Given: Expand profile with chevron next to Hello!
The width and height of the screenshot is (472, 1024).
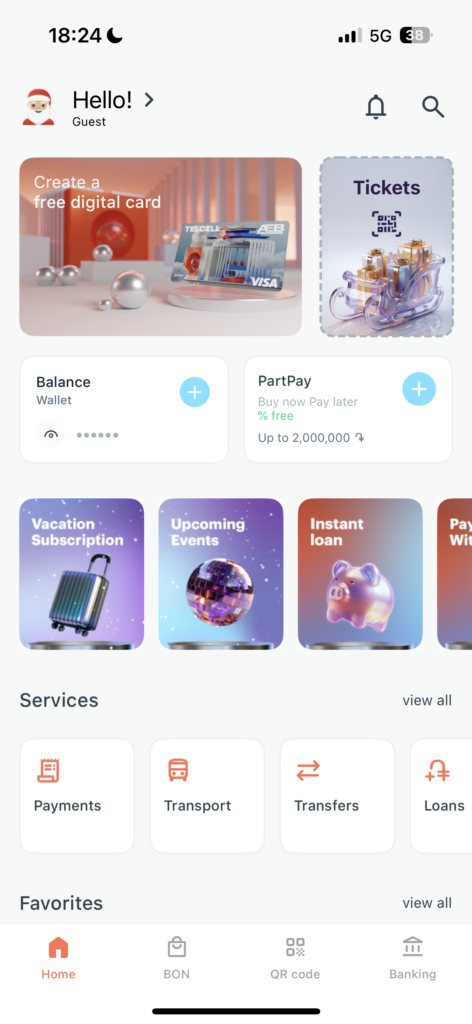Looking at the screenshot, I should click(x=149, y=100).
